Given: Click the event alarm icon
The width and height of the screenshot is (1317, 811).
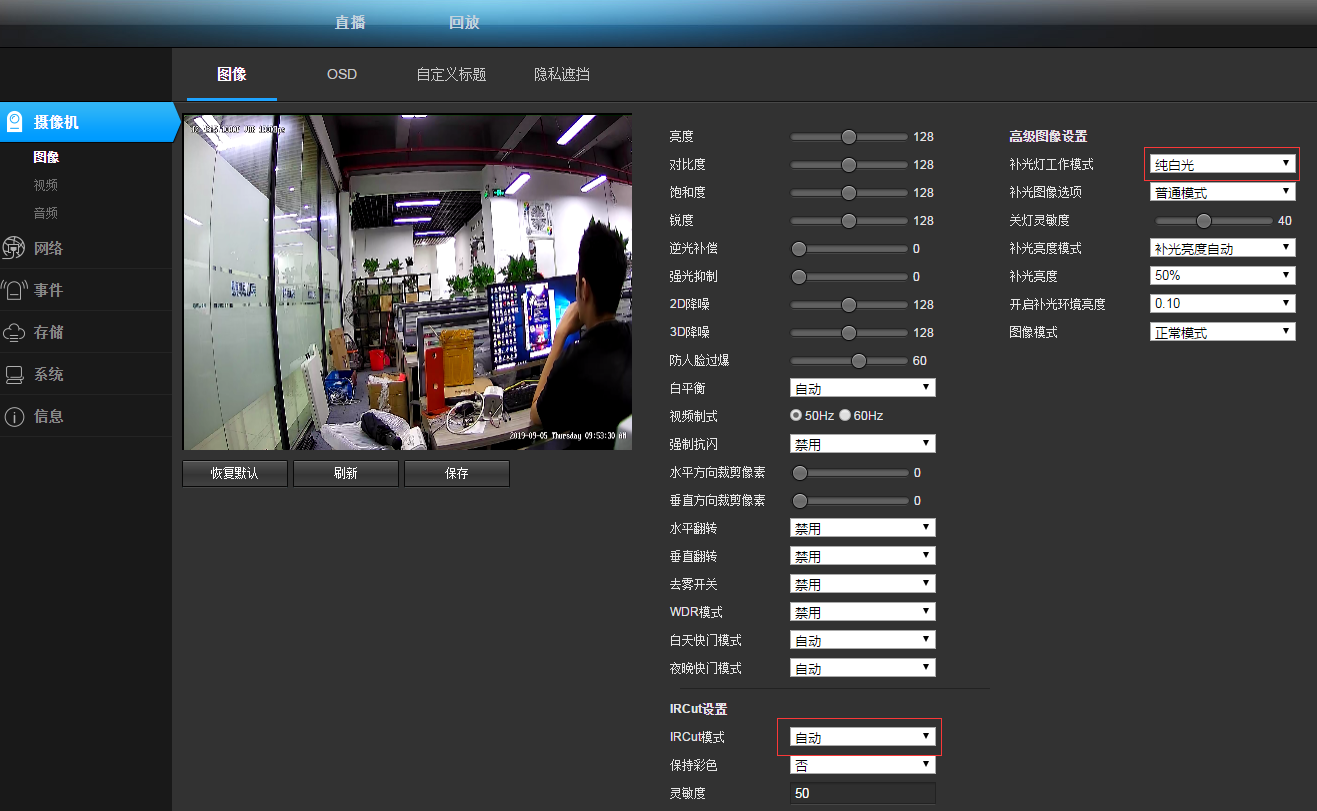Looking at the screenshot, I should tap(14, 290).
